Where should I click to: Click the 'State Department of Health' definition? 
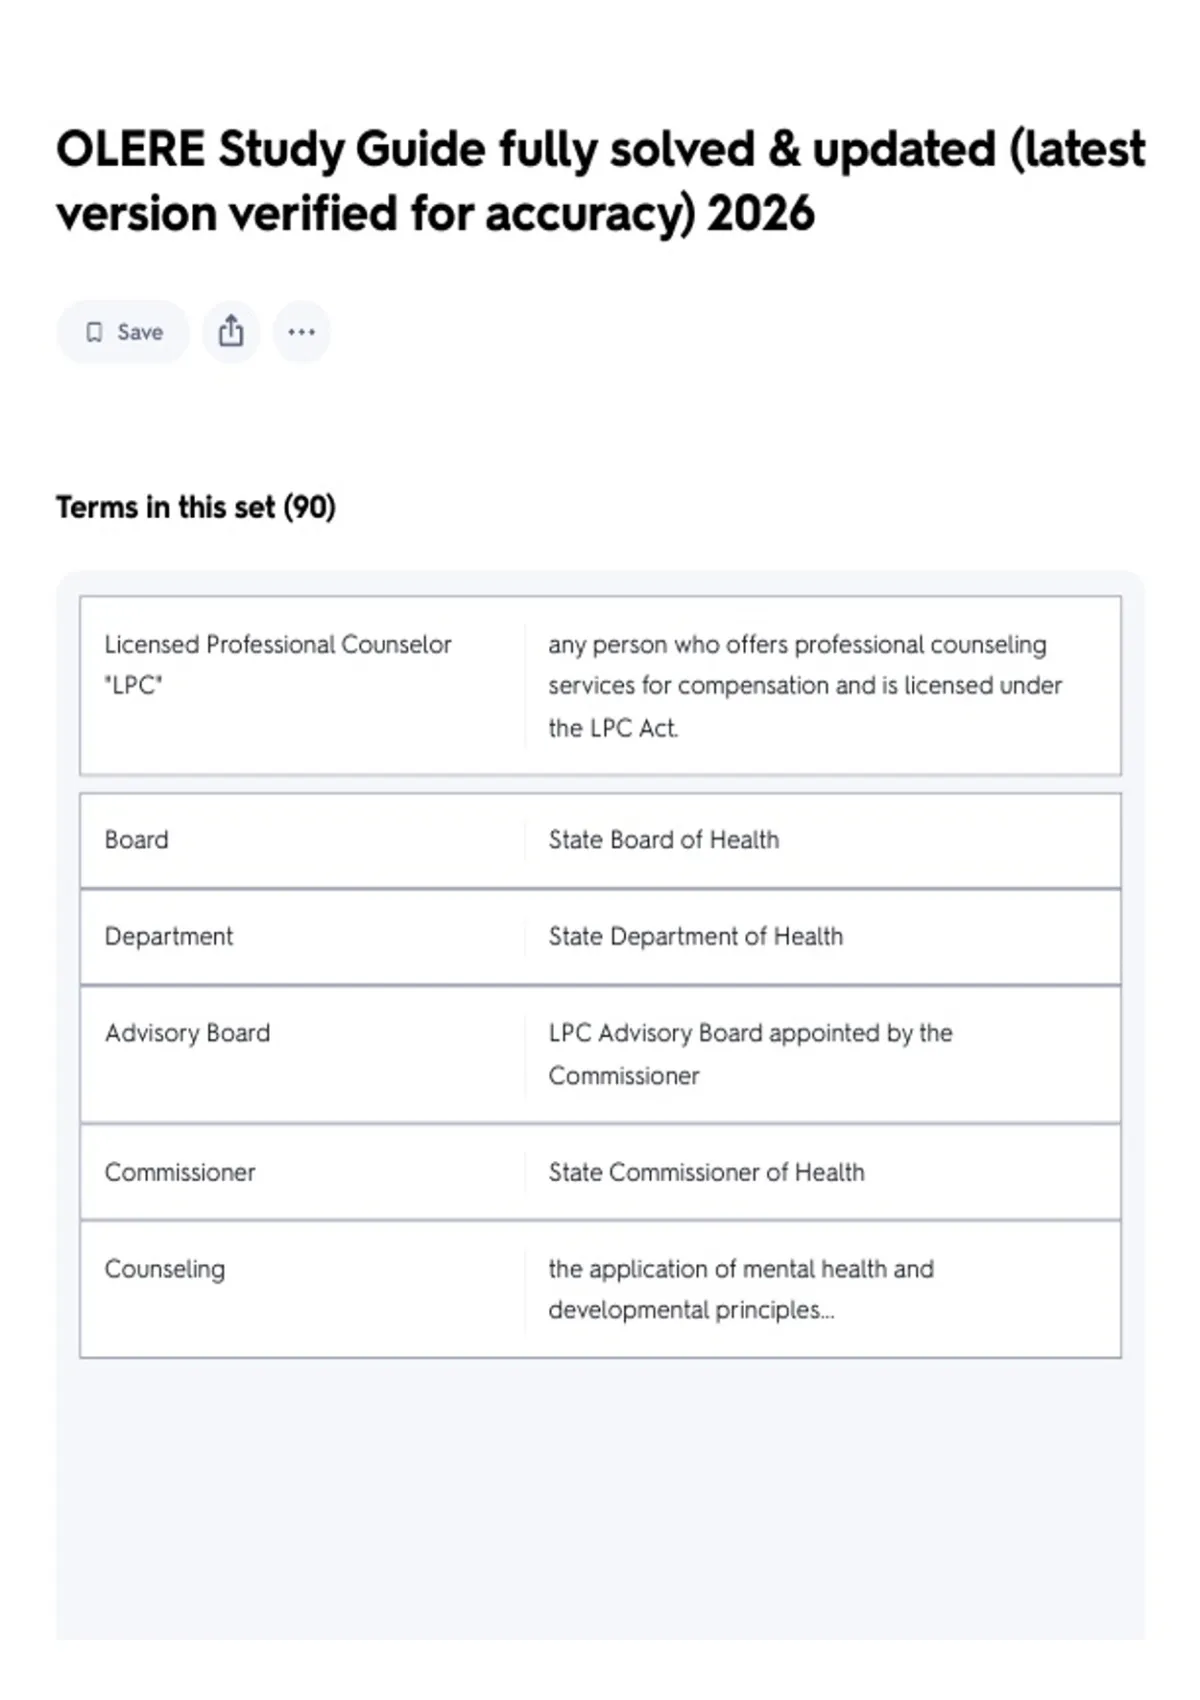(695, 936)
